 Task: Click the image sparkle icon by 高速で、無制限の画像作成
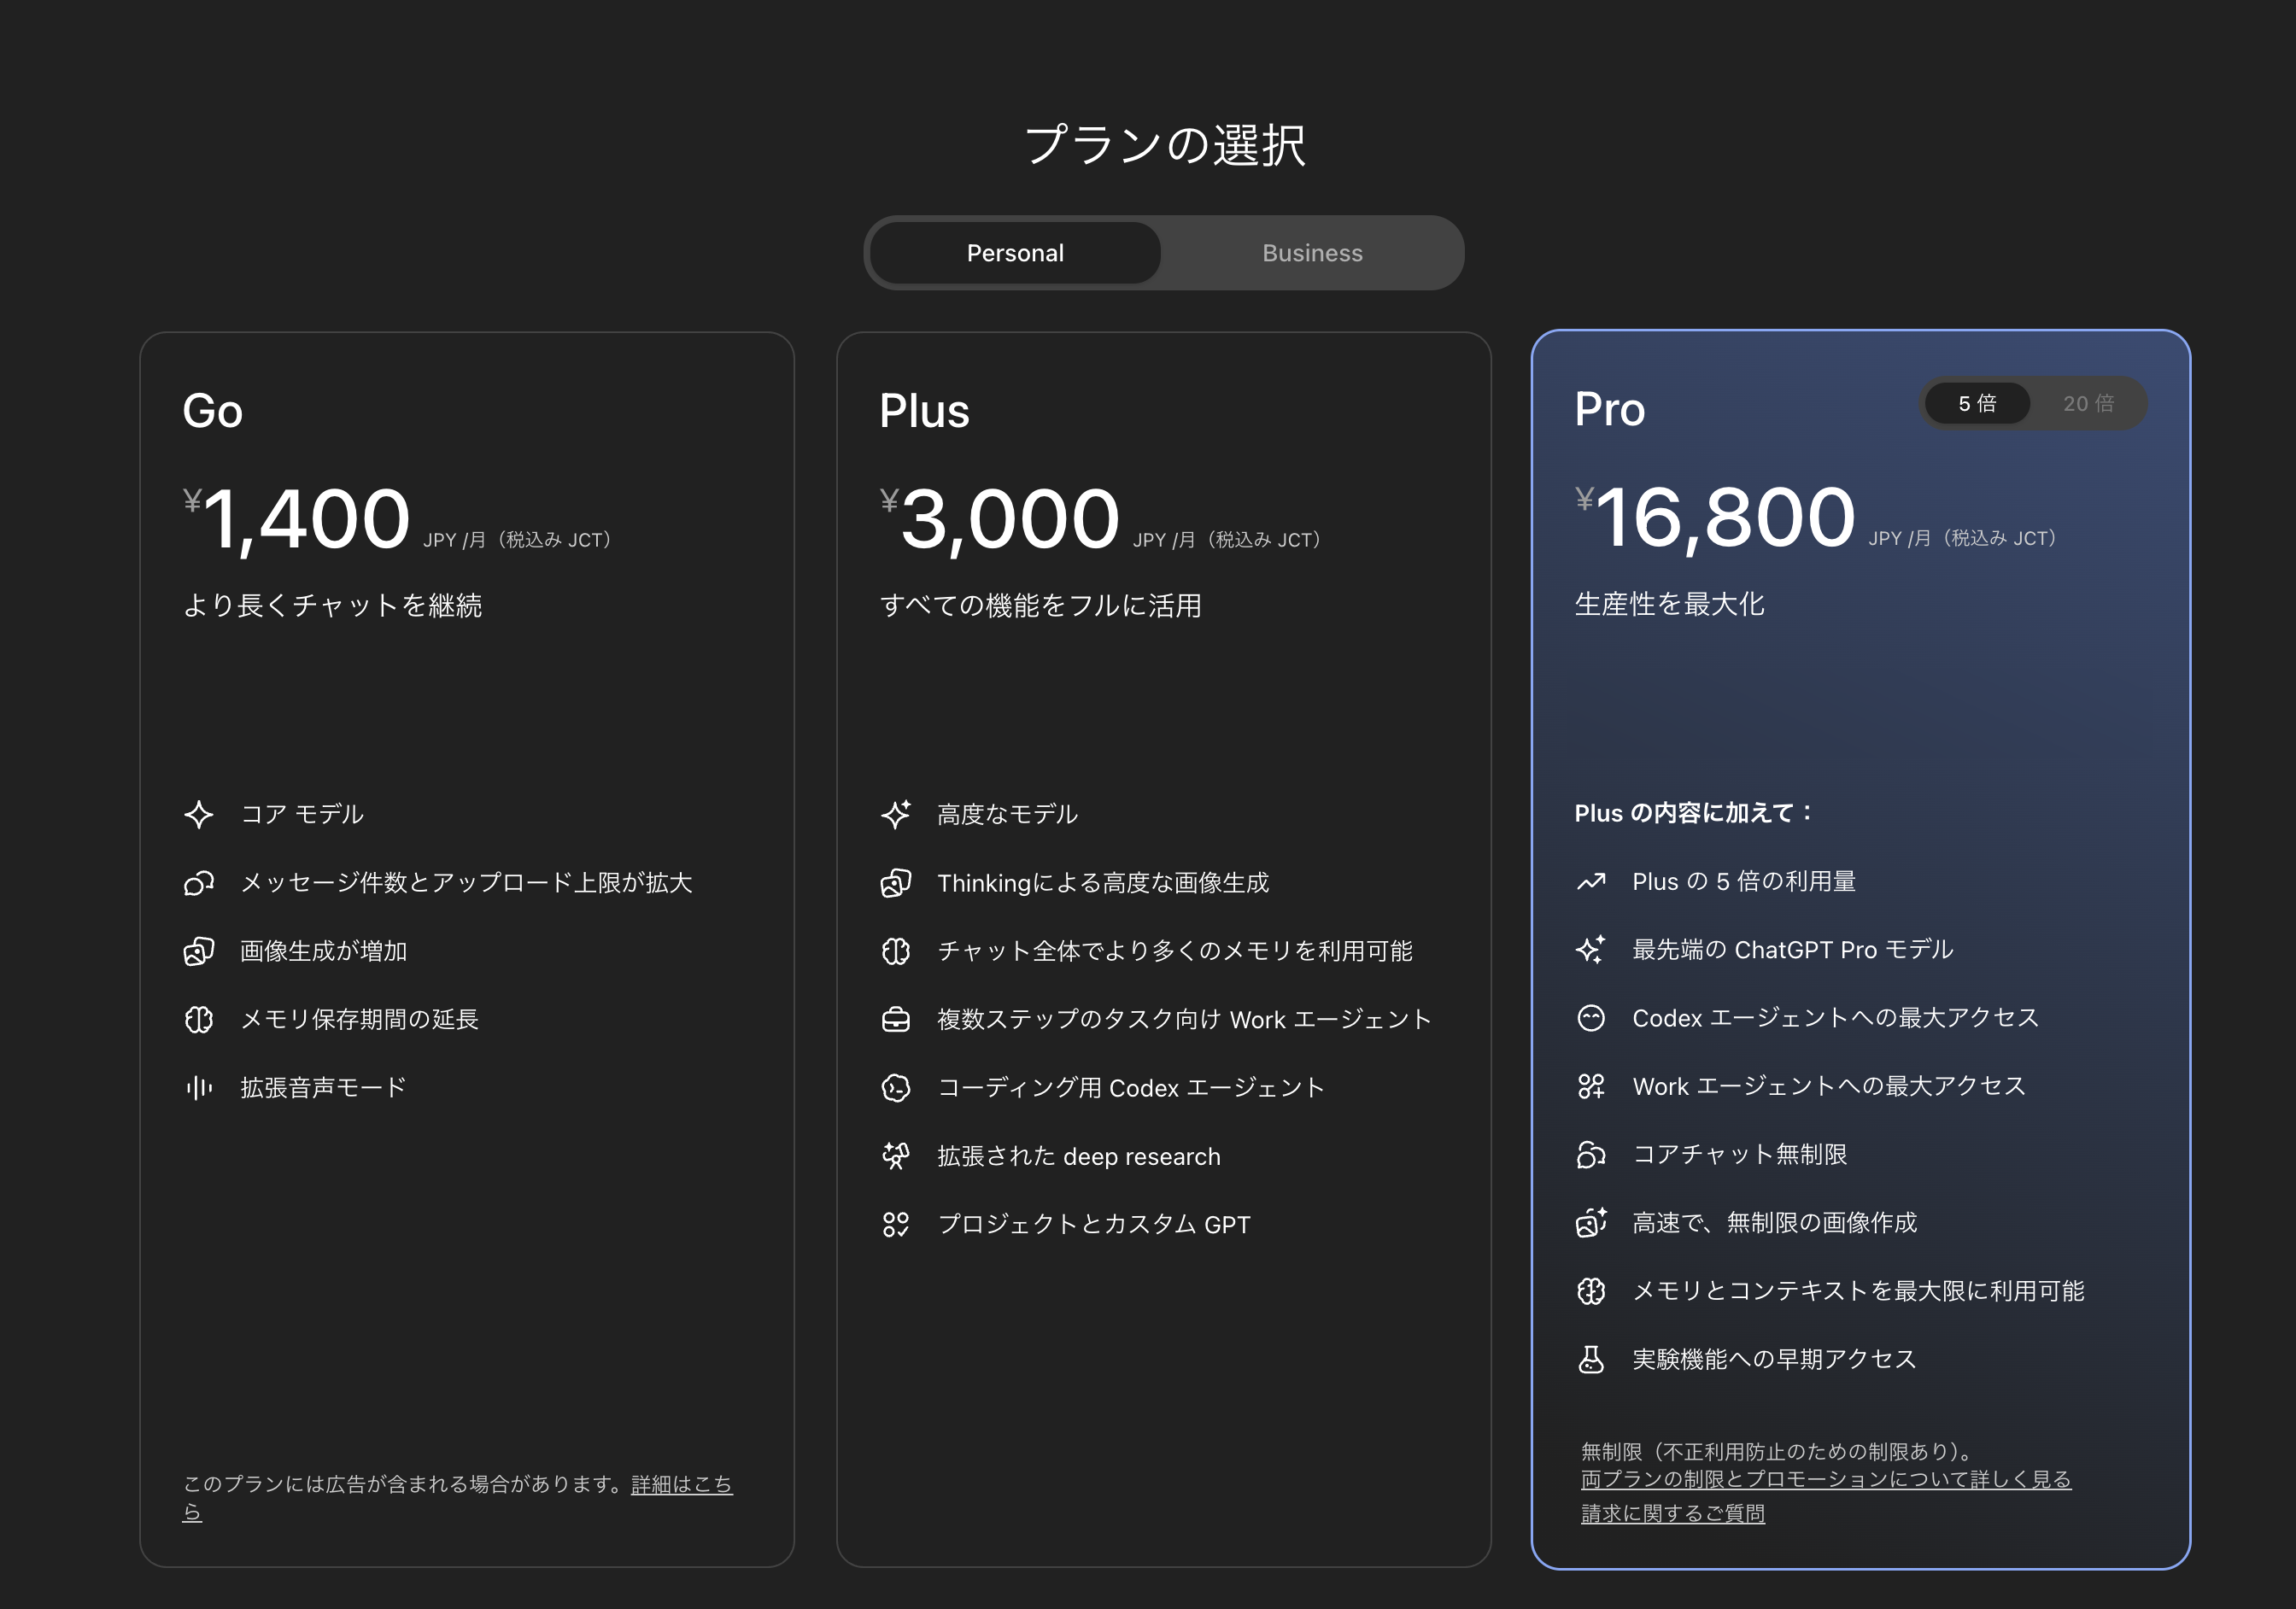pos(1591,1222)
